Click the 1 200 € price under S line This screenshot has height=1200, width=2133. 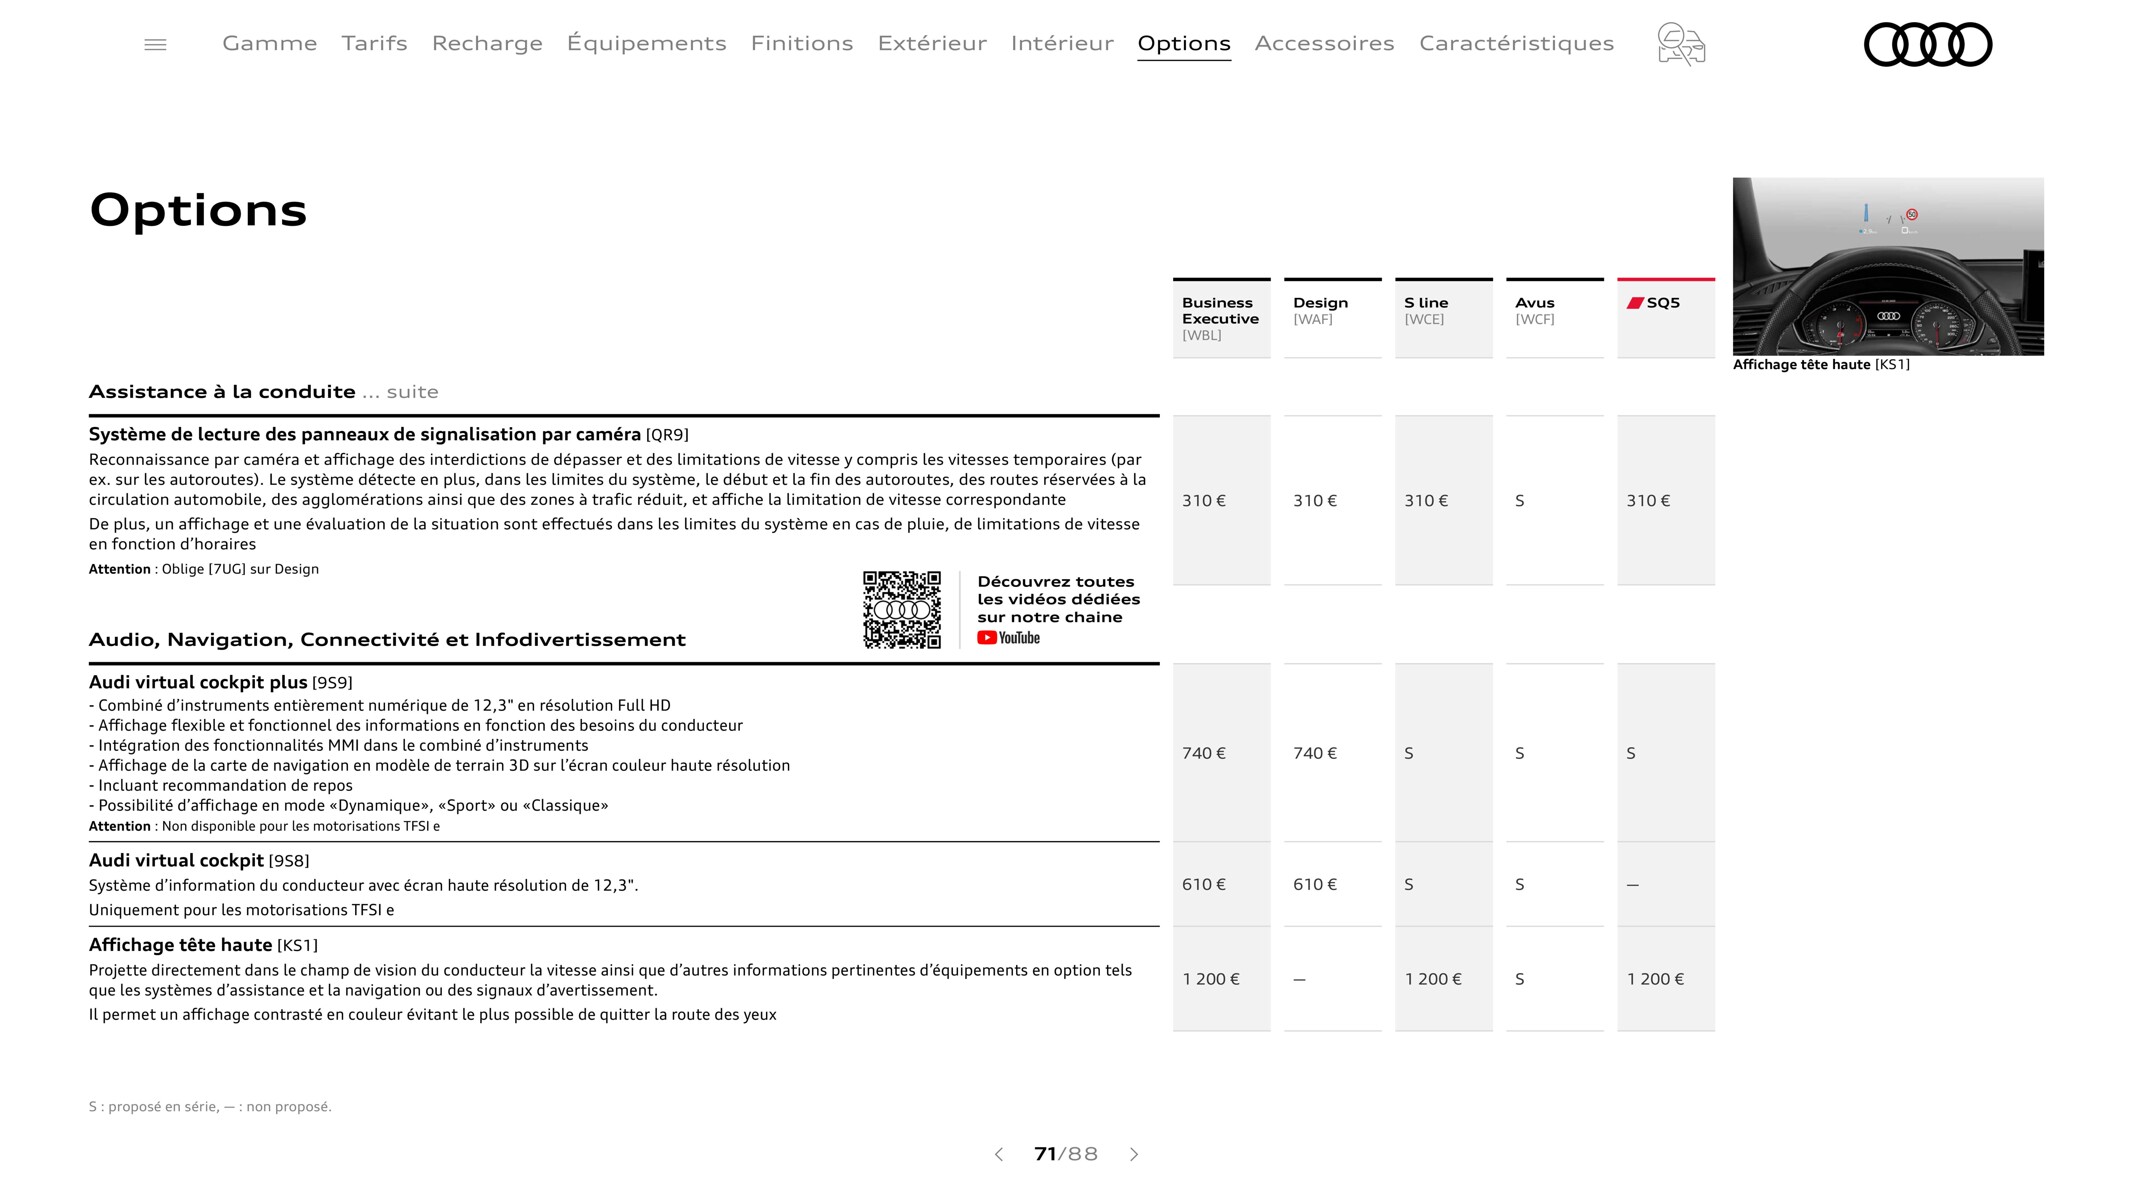[1433, 979]
